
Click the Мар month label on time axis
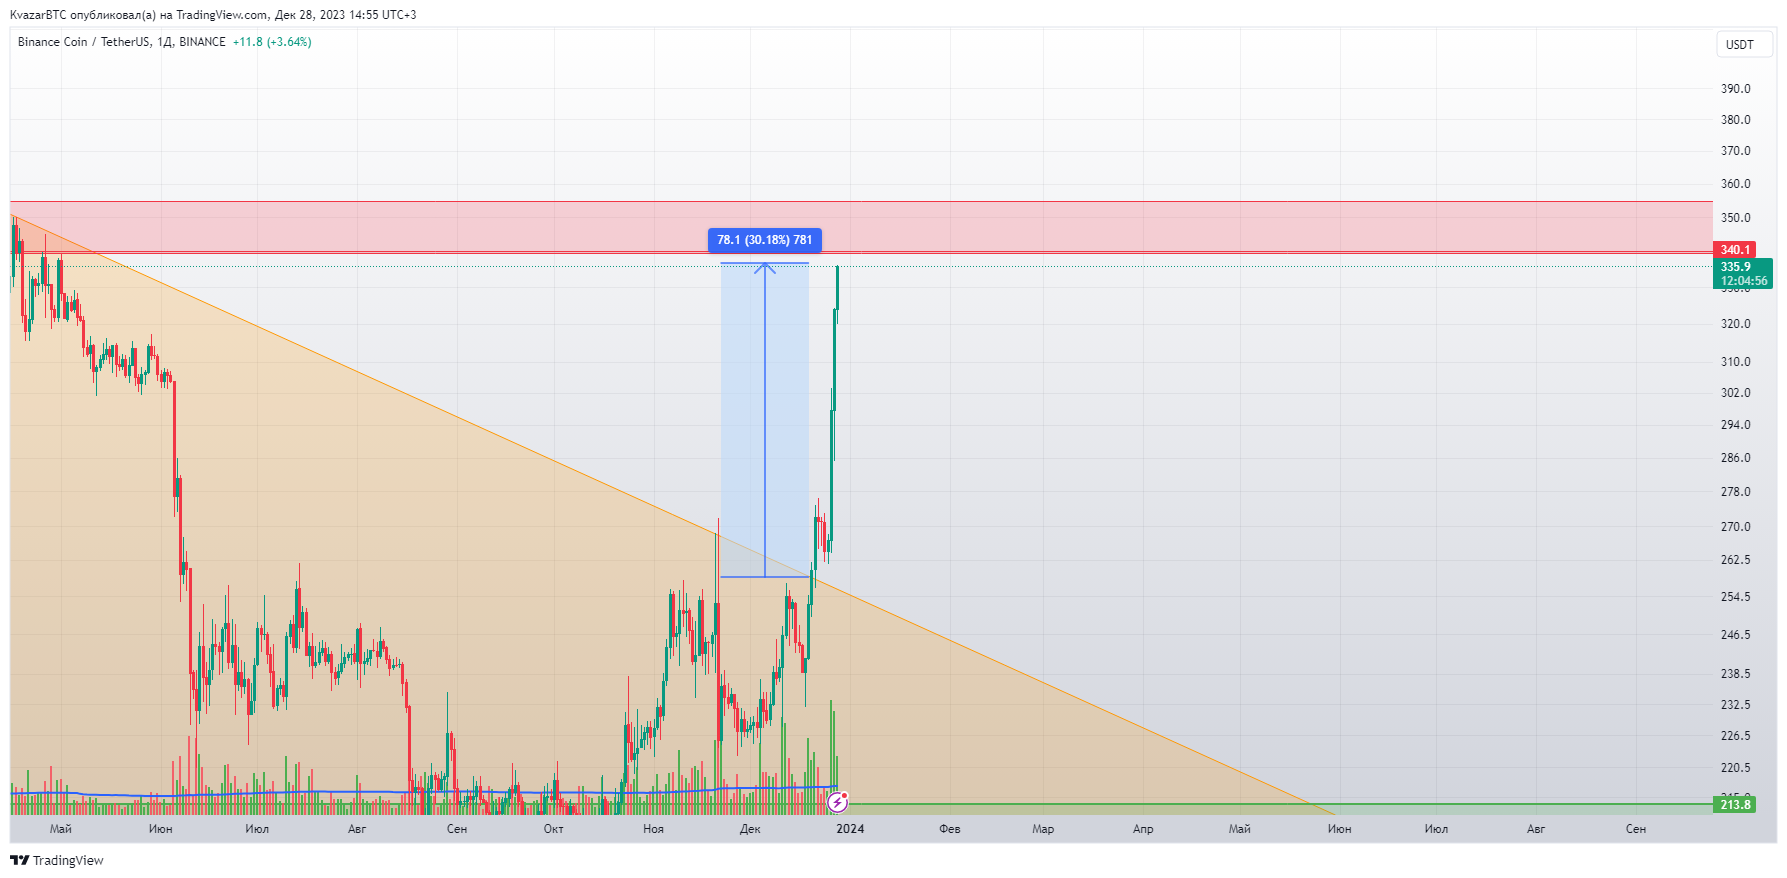click(x=1043, y=829)
